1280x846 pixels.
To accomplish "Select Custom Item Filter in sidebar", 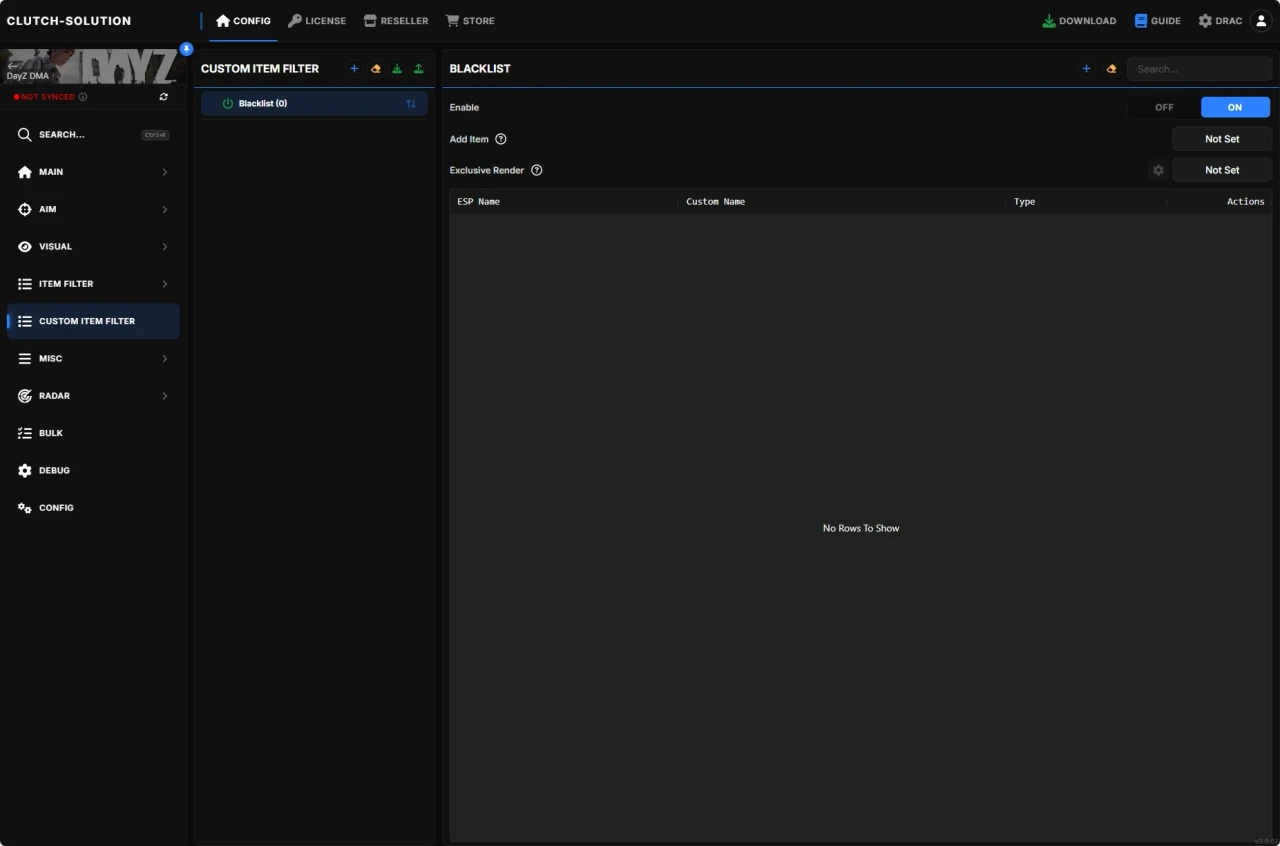I will coord(93,321).
